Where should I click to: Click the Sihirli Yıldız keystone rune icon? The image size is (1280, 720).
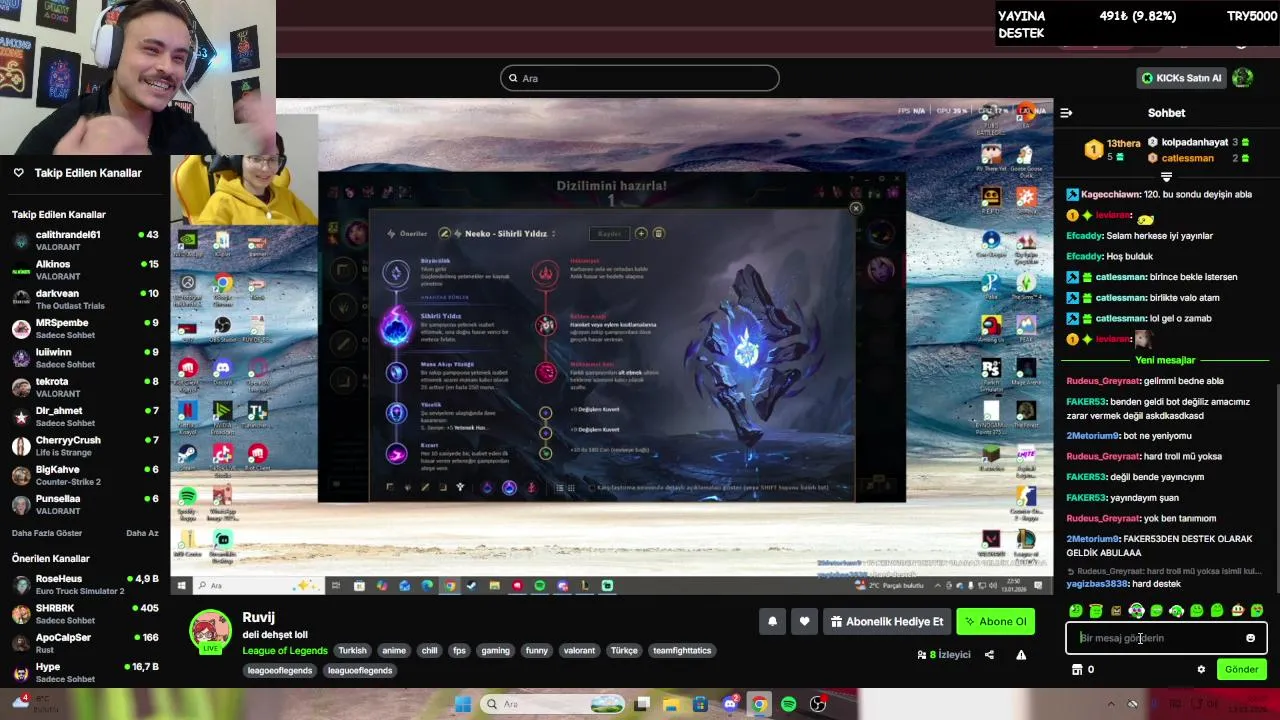coord(396,328)
